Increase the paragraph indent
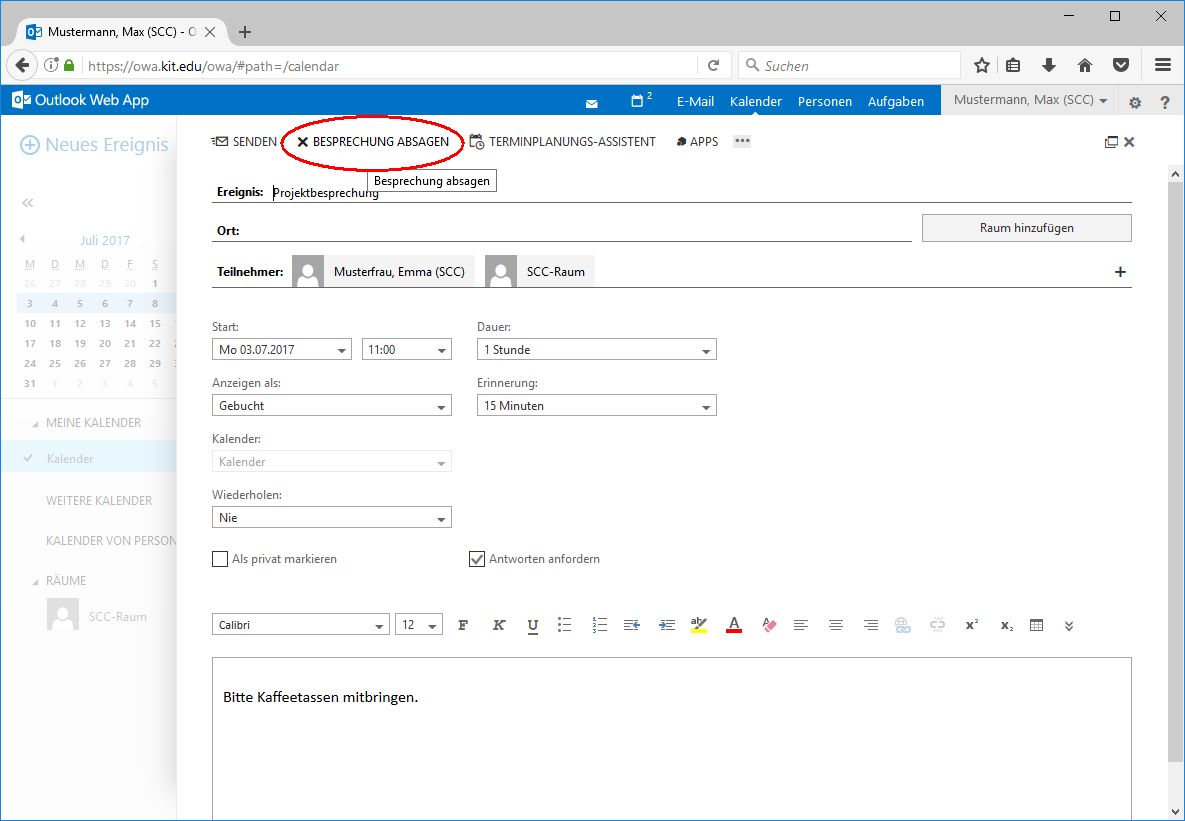 coord(667,625)
